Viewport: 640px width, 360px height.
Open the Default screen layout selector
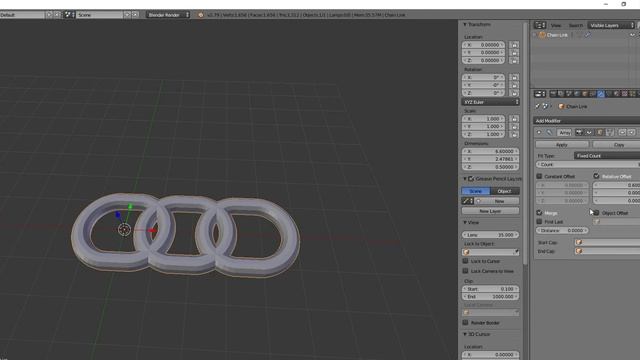(22, 15)
